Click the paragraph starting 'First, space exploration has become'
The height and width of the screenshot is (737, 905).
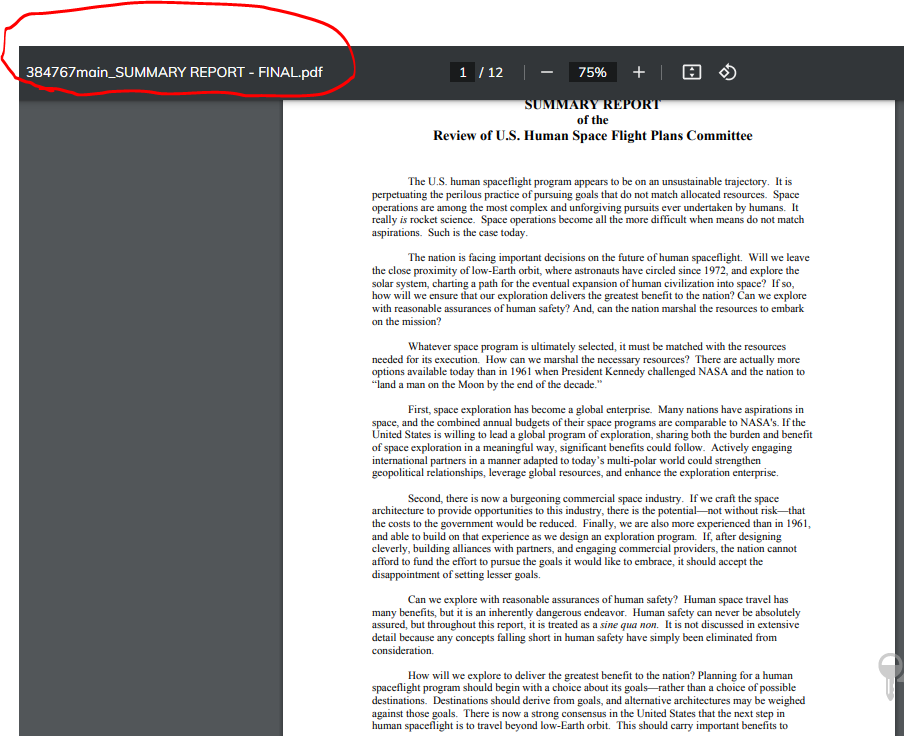tap(592, 441)
